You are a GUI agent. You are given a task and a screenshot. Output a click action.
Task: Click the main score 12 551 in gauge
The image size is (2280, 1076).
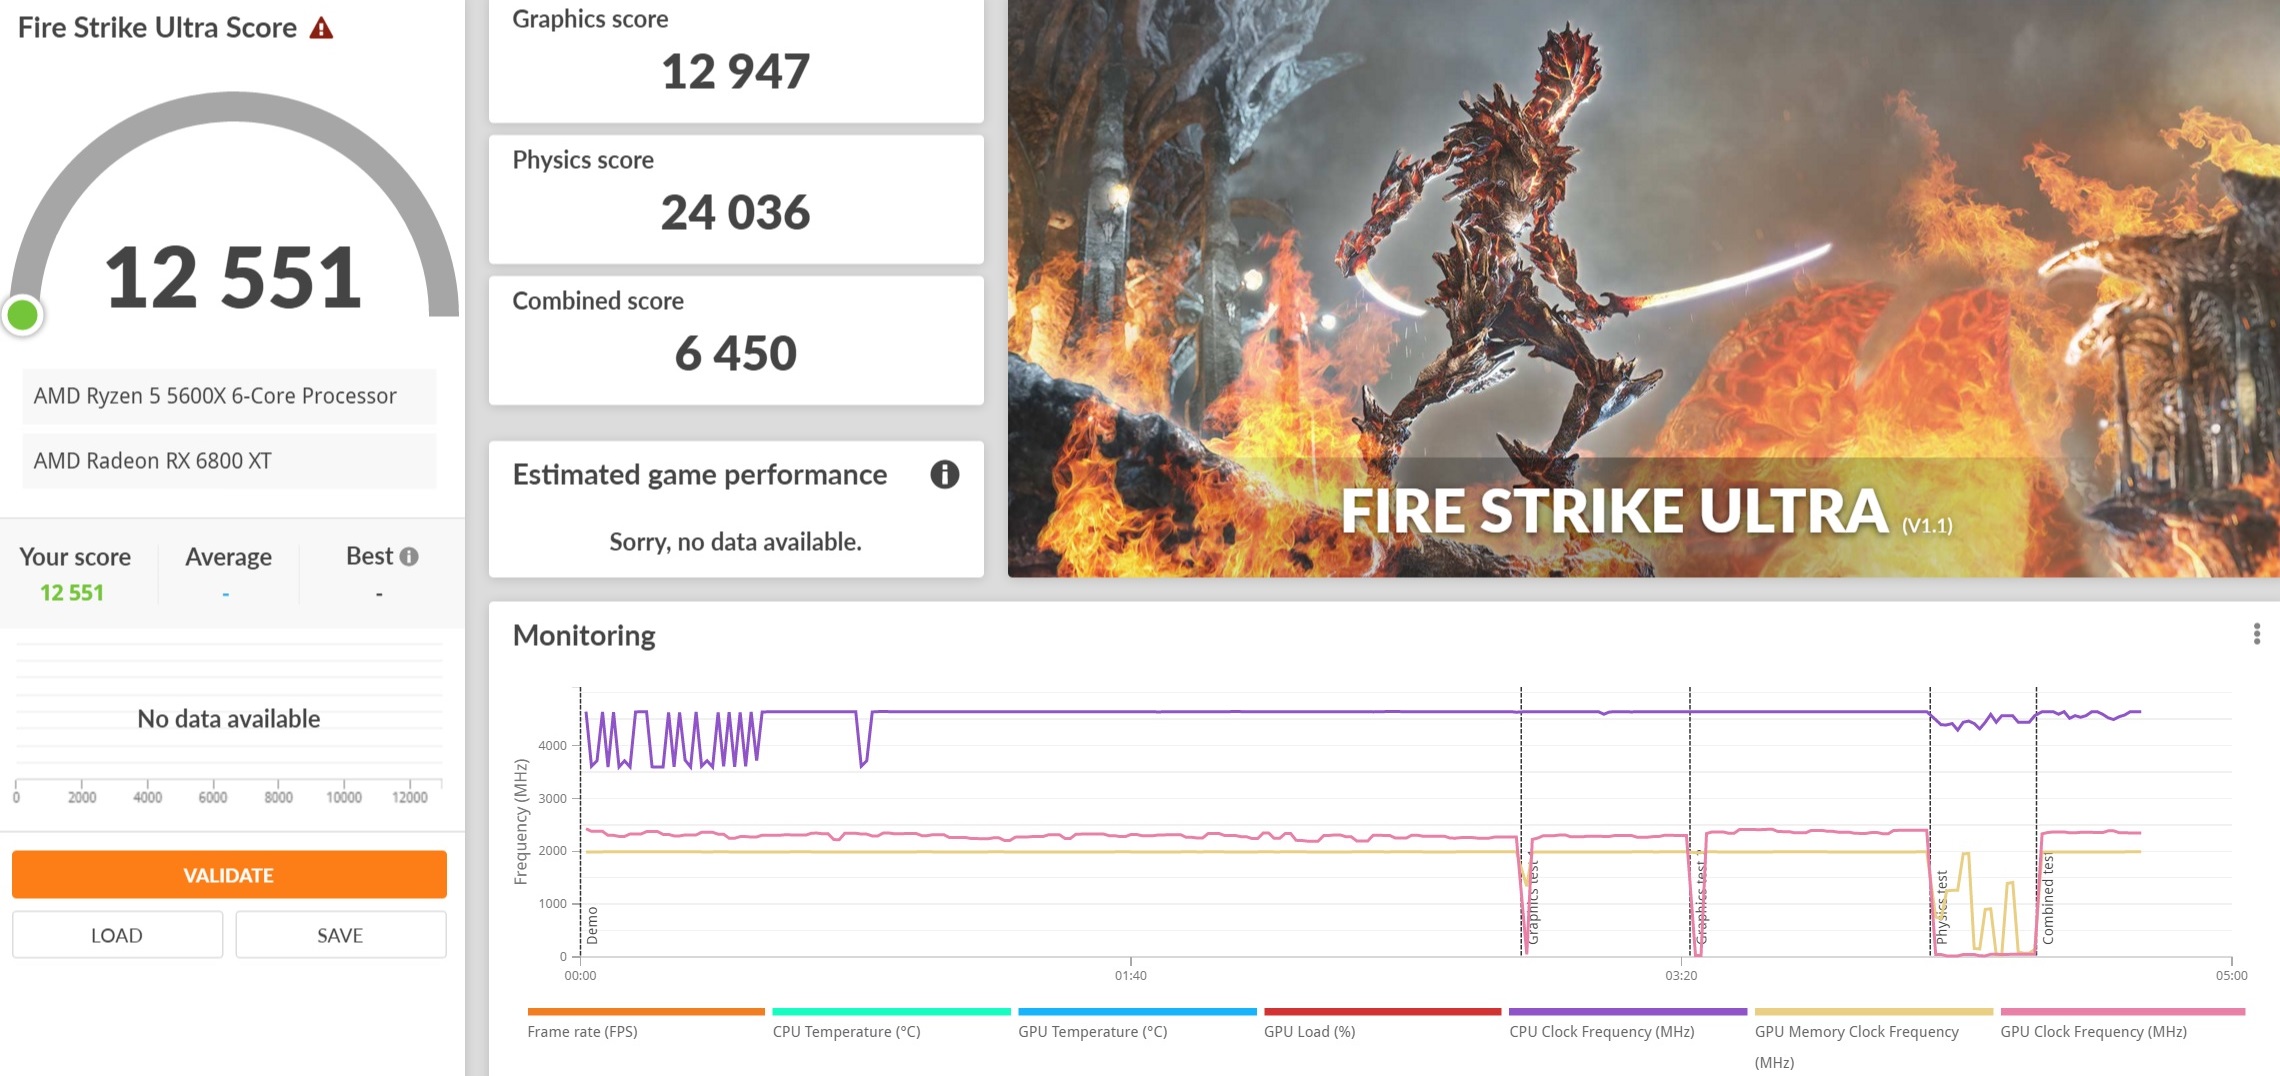(233, 277)
